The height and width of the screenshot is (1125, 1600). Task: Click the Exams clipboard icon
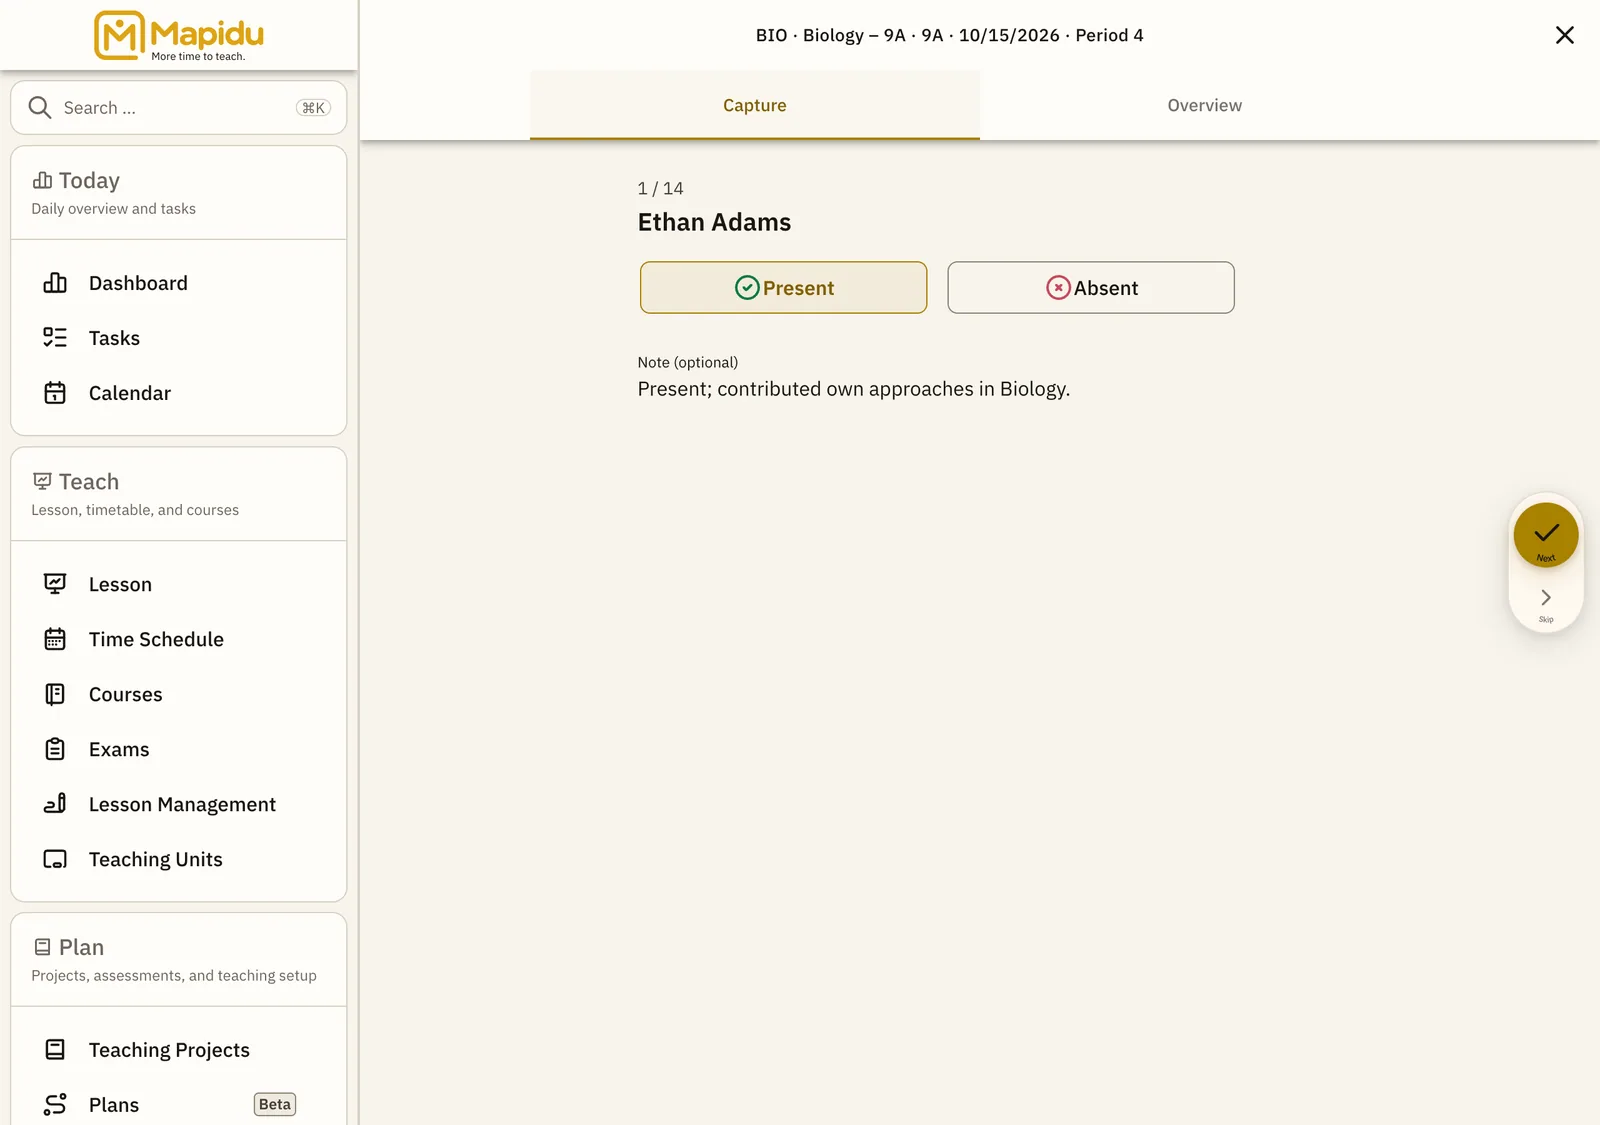(55, 749)
